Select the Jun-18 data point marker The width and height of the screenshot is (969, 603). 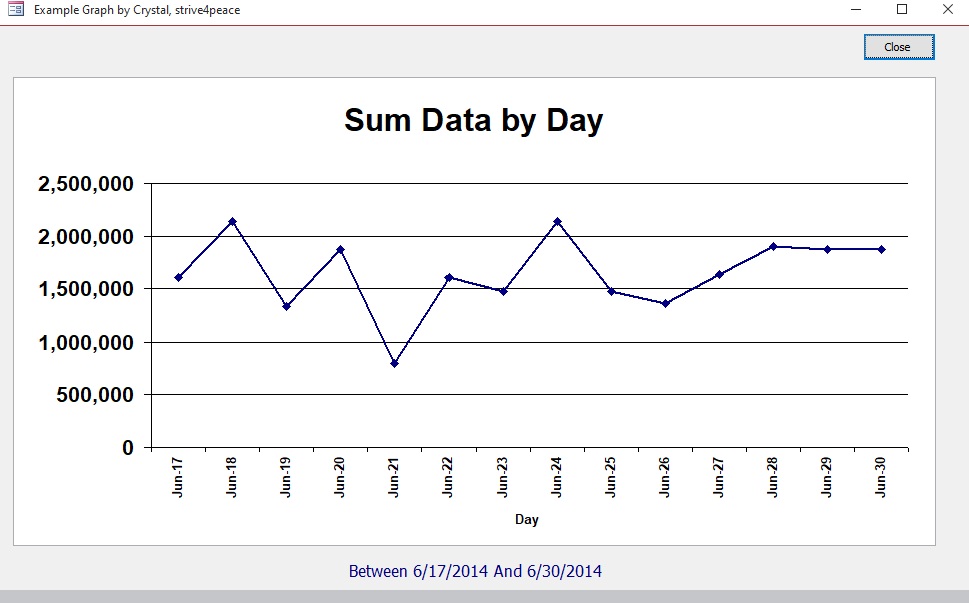pyautogui.click(x=232, y=221)
